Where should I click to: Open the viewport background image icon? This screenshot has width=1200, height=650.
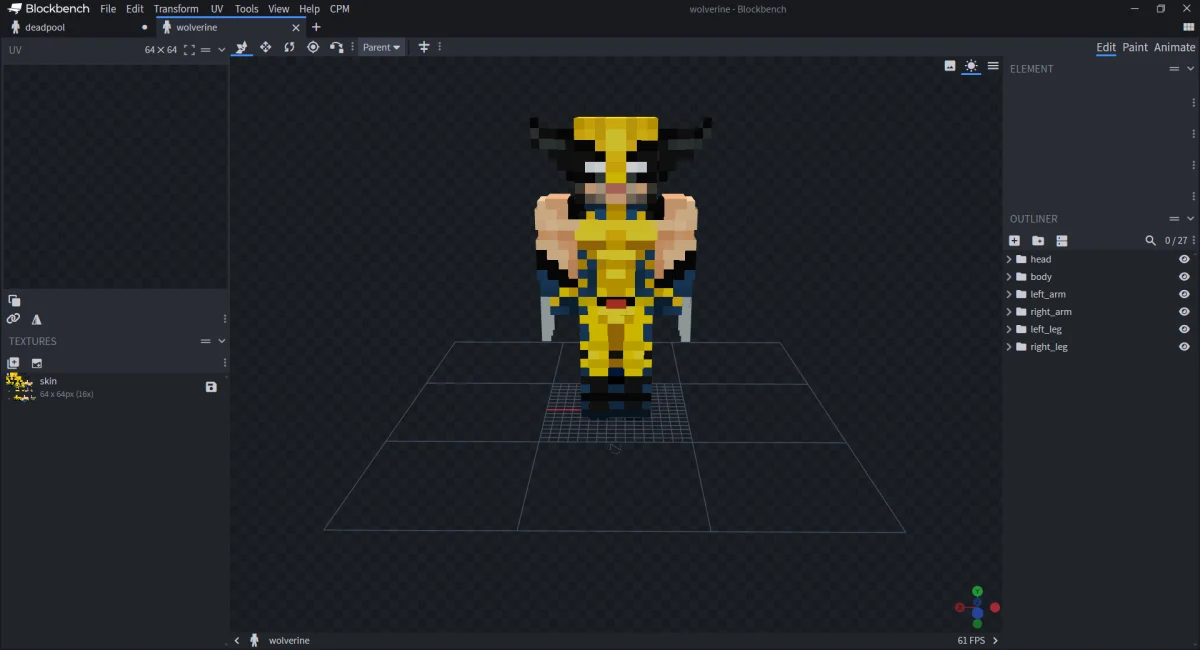tap(950, 66)
